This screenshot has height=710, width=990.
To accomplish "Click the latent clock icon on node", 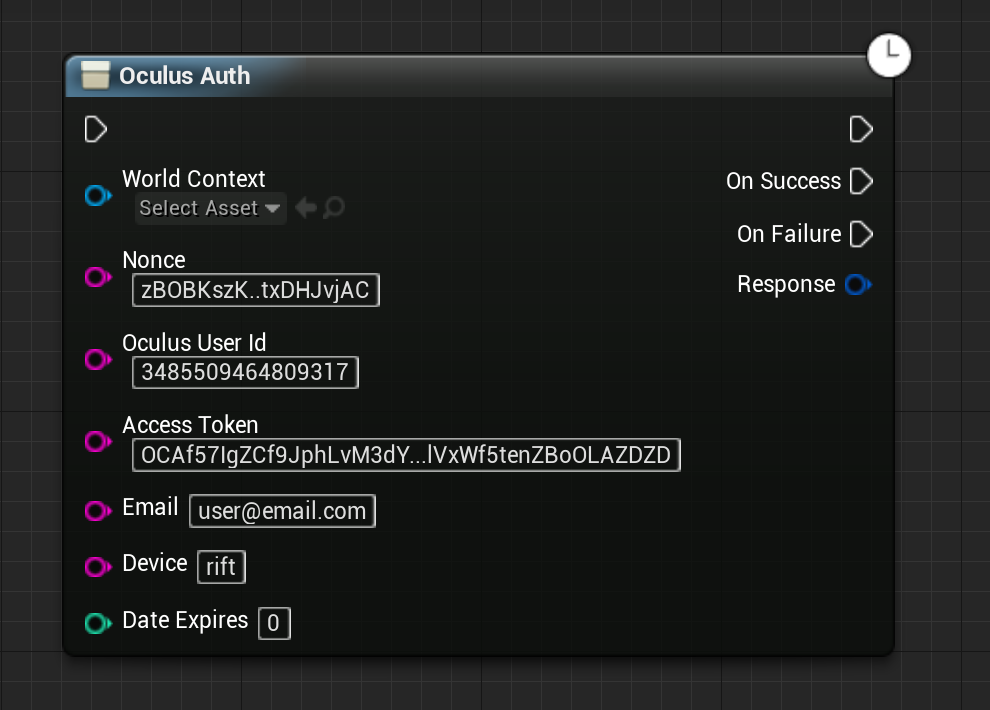I will (889, 55).
